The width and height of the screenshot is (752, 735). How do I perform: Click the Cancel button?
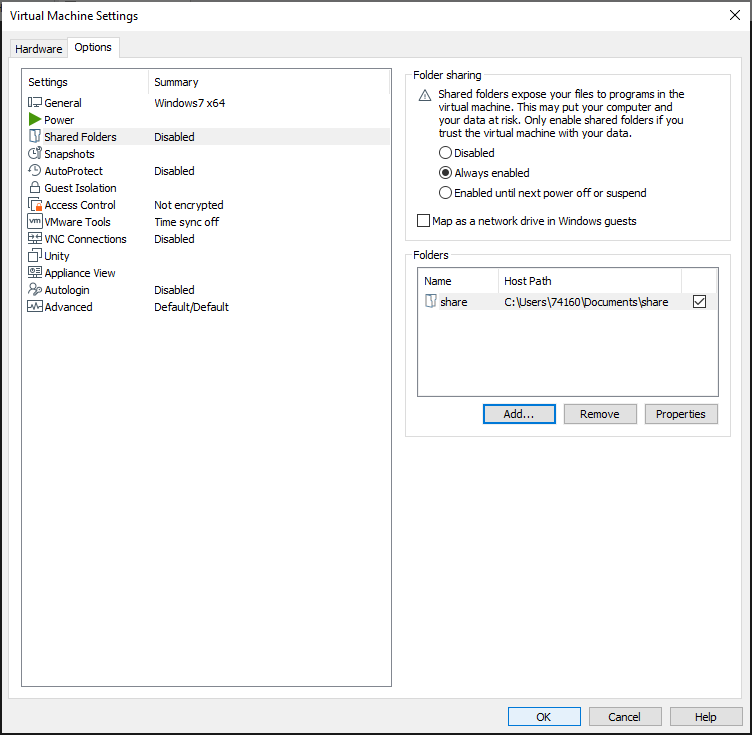[x=625, y=717]
